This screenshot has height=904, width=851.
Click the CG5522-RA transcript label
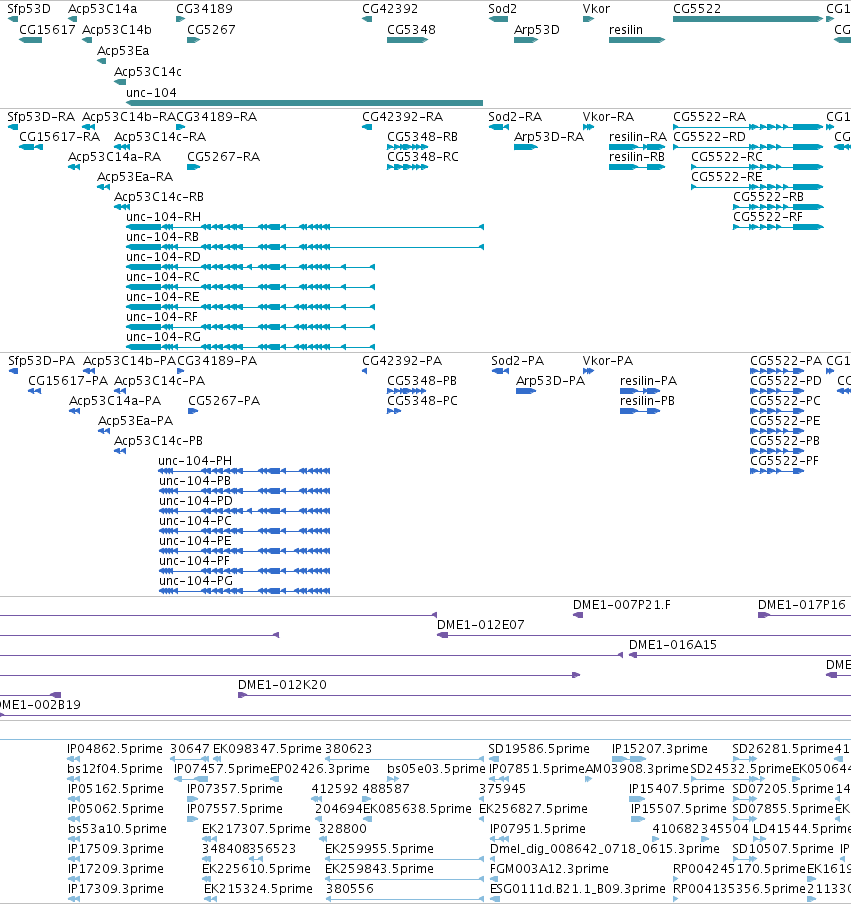[x=709, y=116]
